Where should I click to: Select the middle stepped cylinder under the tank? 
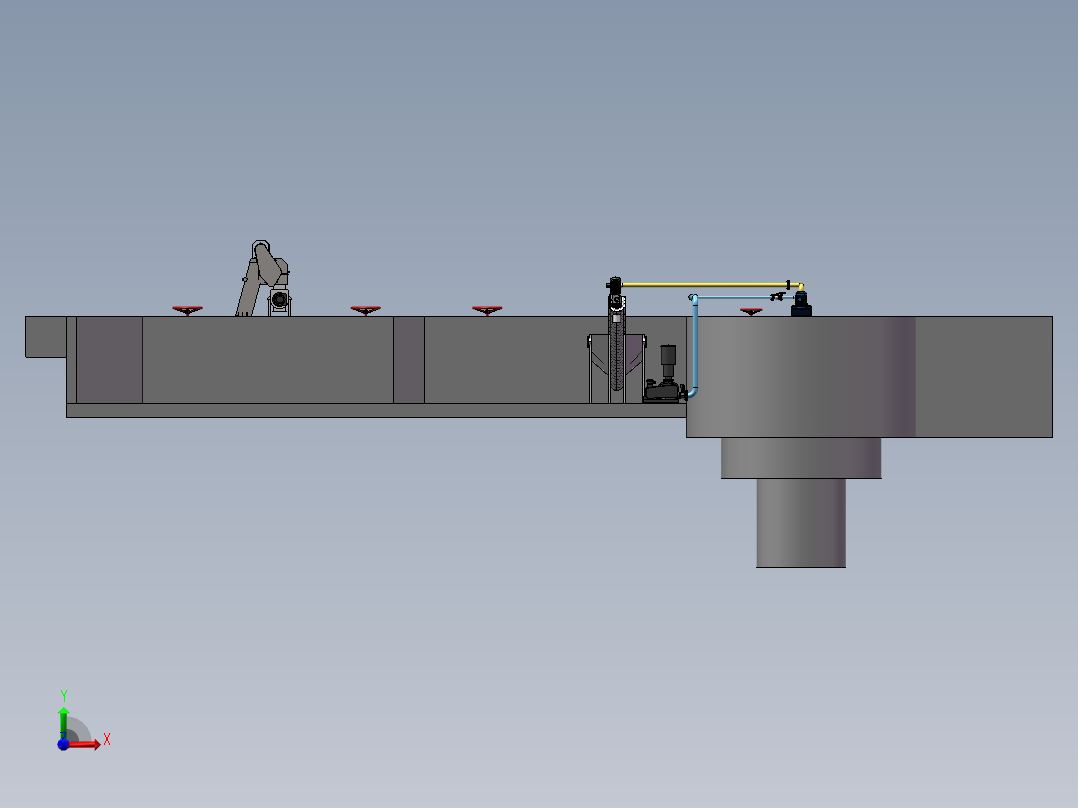tap(801, 458)
